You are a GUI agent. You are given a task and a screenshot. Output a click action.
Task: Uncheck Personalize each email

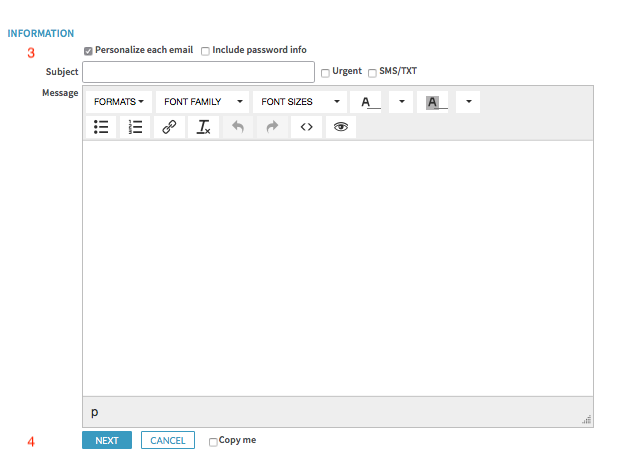coord(88,51)
